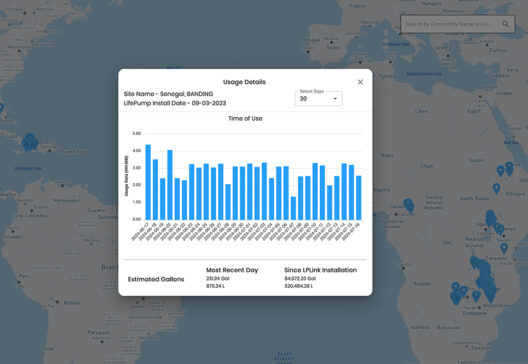Click the search magnifier icon
Screen dimensions: 528x364
click(x=505, y=24)
